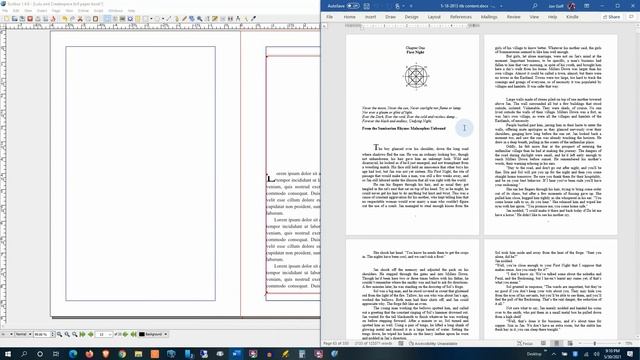The height and width of the screenshot is (360, 640).
Task: Switch to Print Layout view in Word
Action: 556,343
